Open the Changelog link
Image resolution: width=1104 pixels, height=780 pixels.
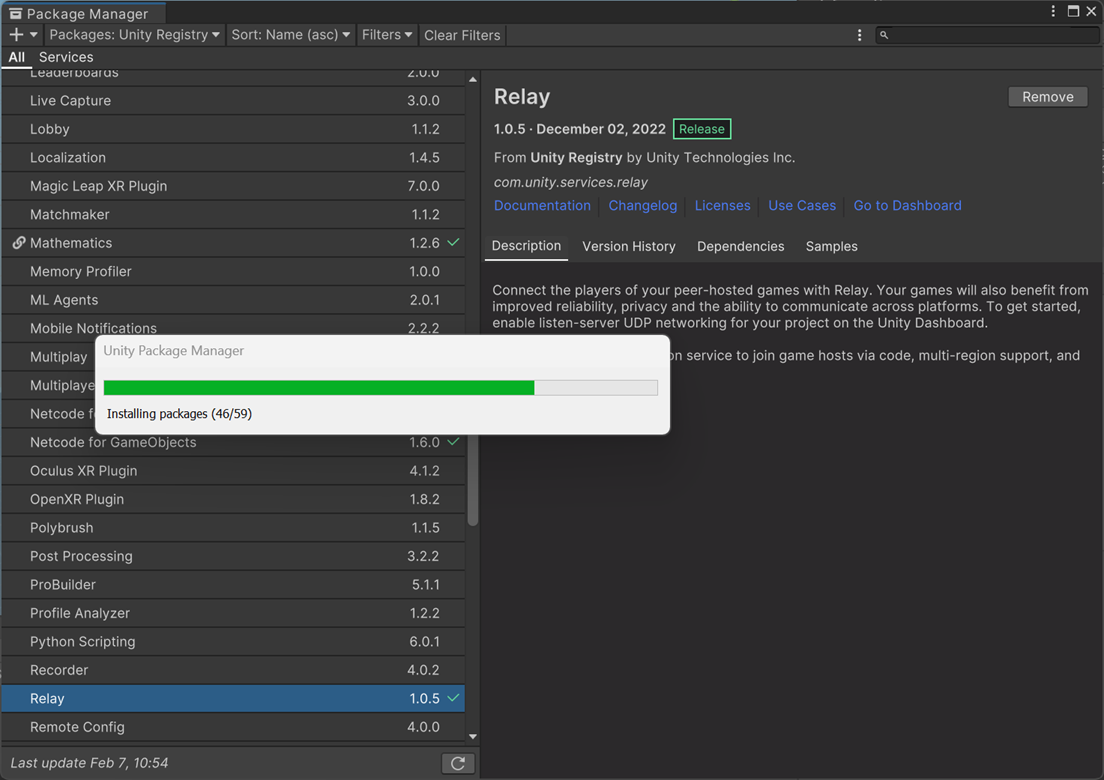642,205
